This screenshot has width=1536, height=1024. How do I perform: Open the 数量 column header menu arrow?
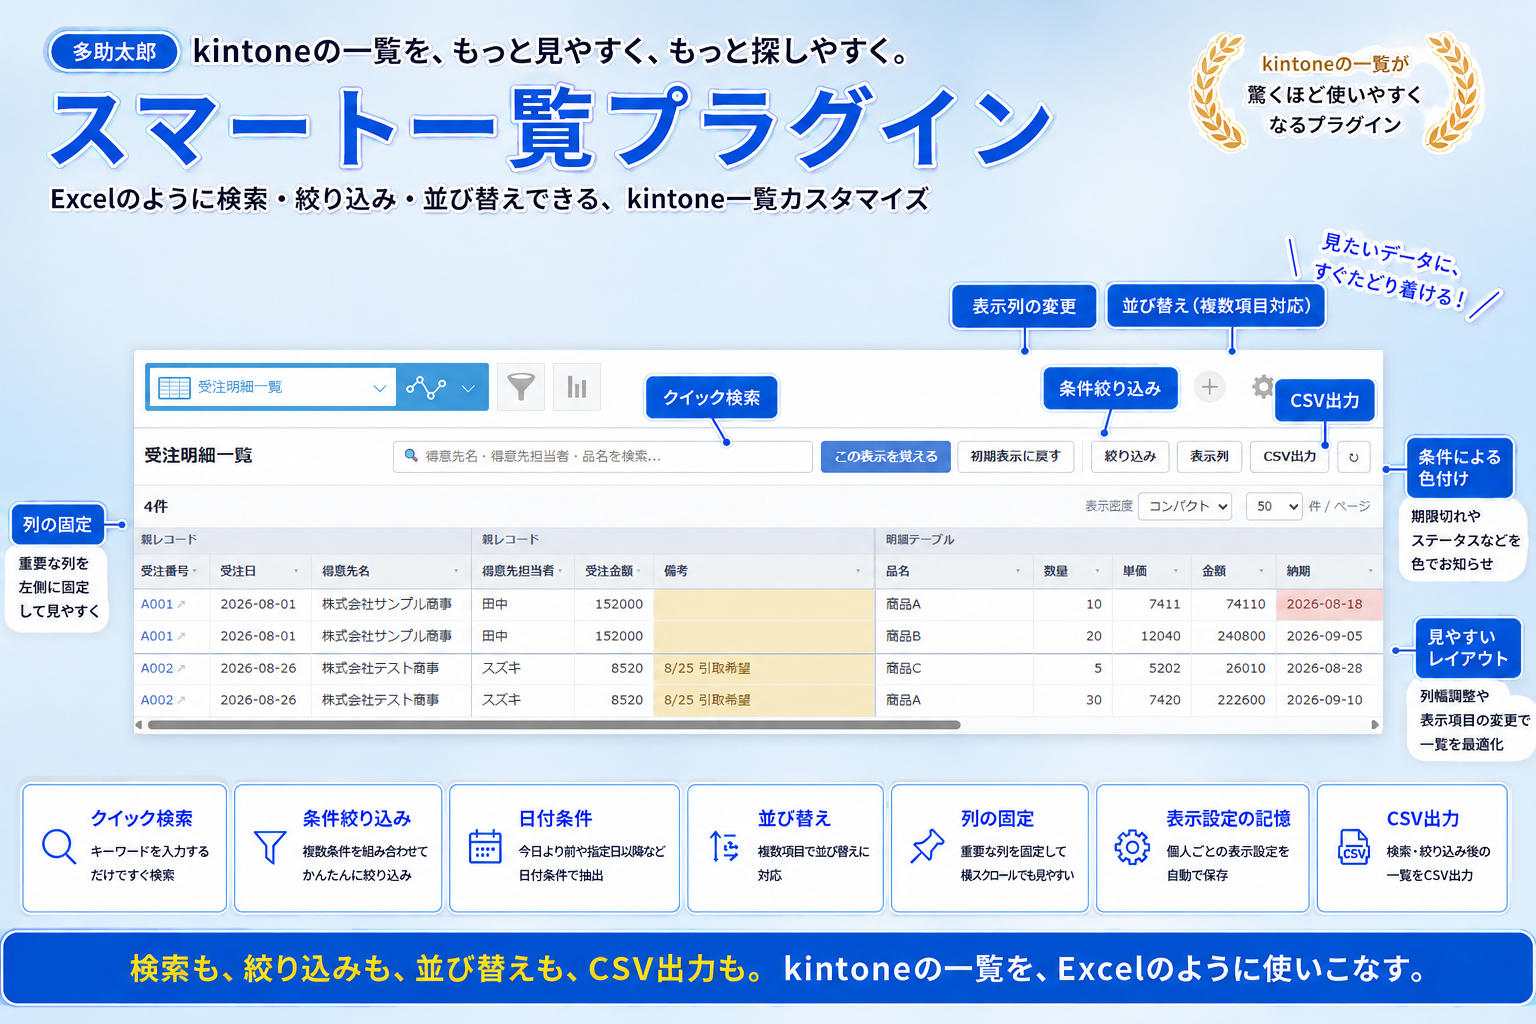coord(1097,571)
